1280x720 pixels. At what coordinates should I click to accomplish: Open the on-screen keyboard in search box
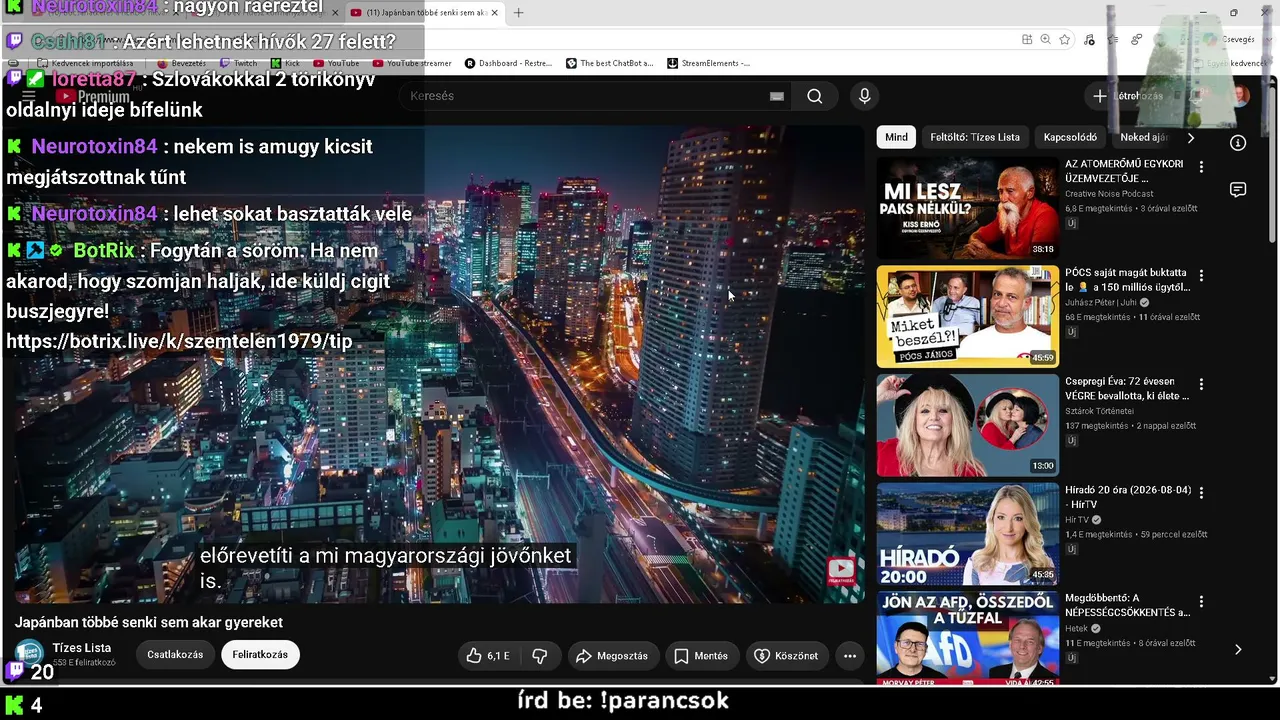tap(776, 96)
